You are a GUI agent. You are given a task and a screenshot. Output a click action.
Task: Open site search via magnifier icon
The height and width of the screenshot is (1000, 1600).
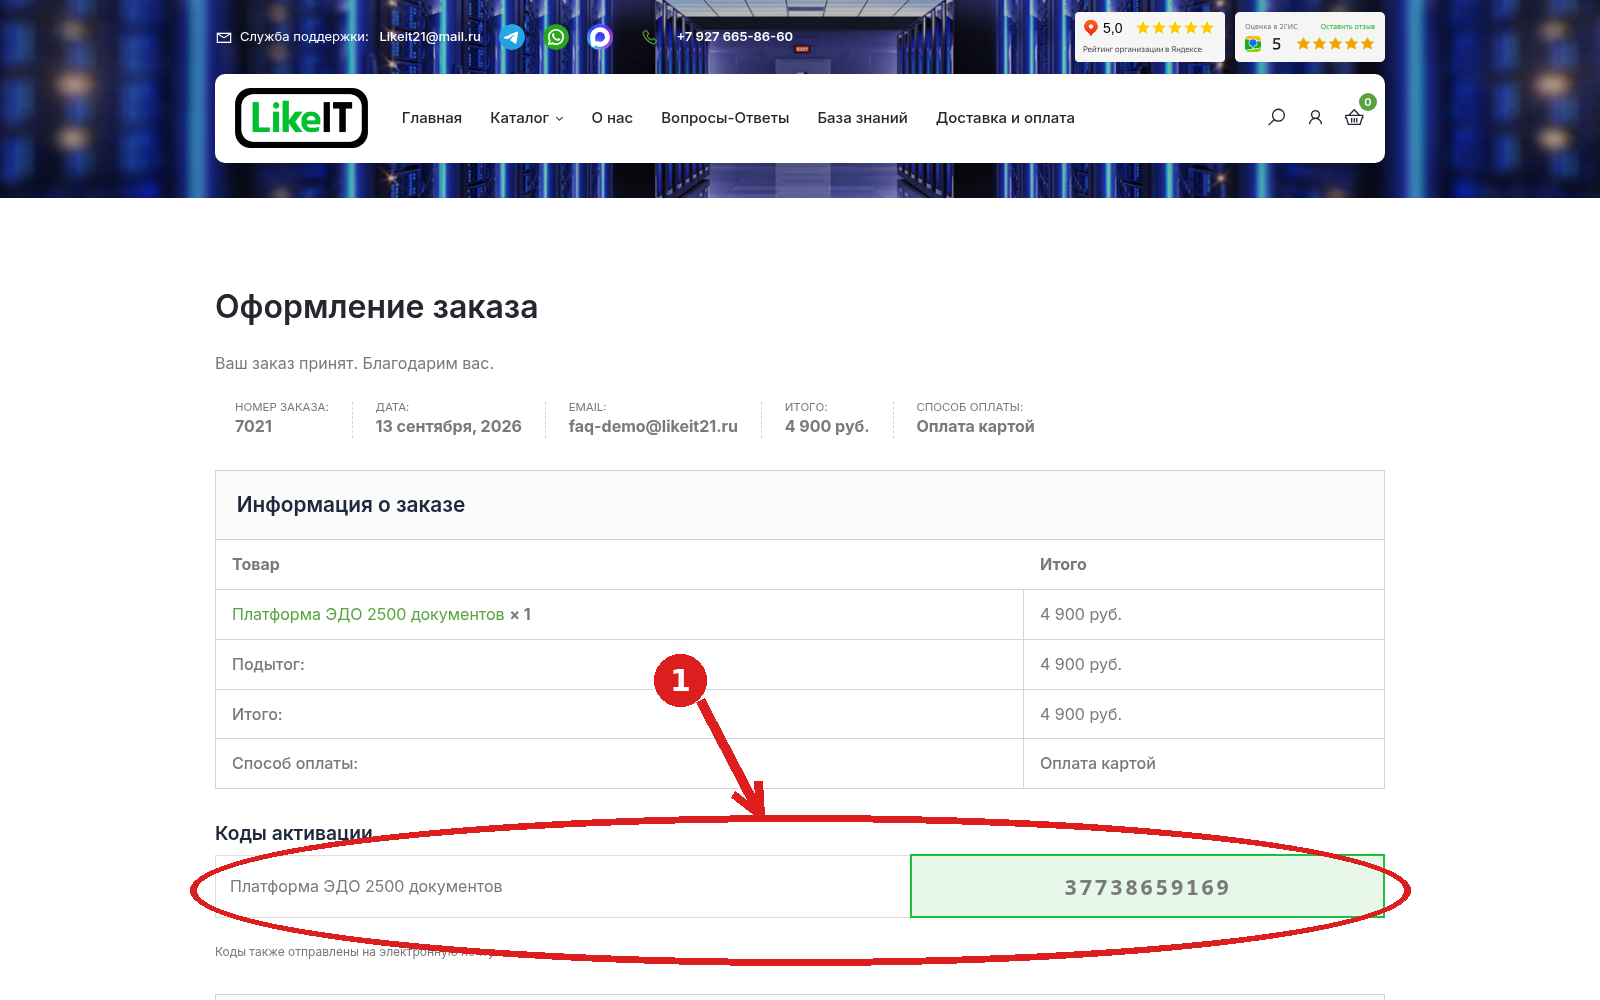click(1277, 117)
